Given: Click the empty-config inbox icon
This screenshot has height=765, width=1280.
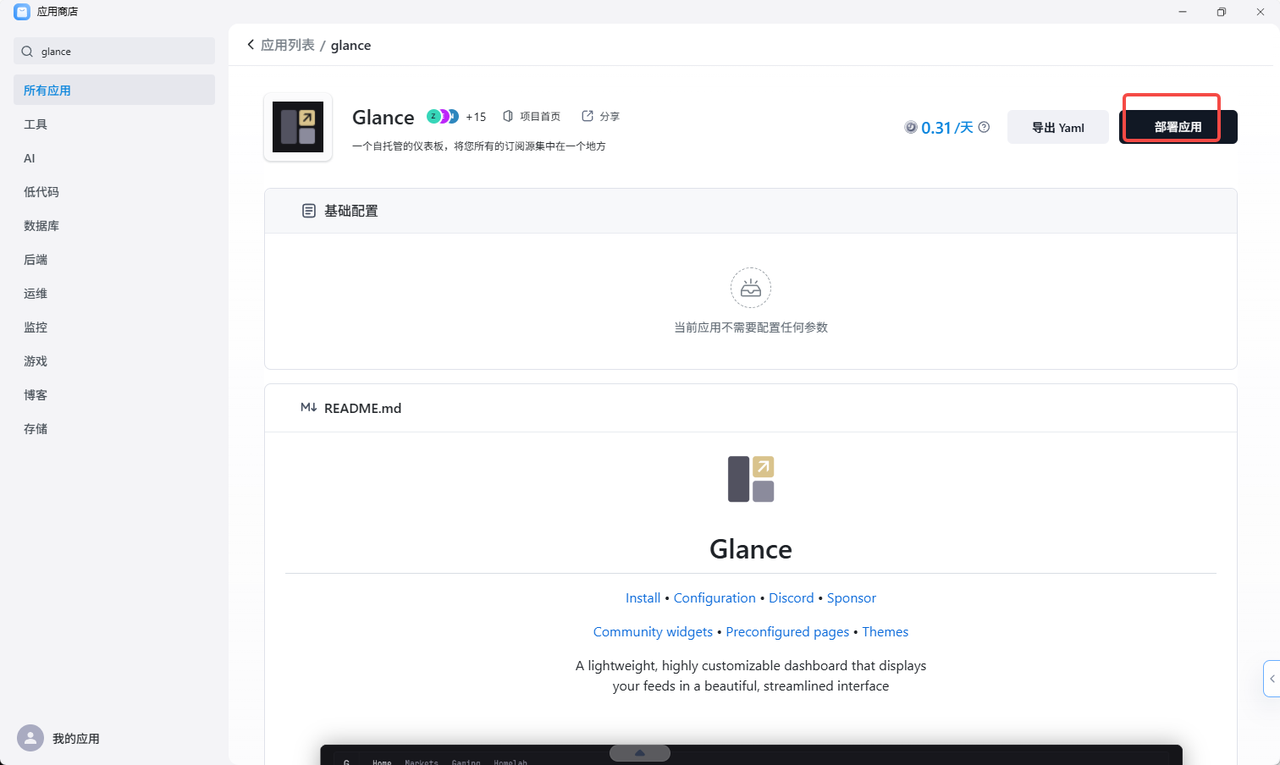Looking at the screenshot, I should [x=751, y=288].
